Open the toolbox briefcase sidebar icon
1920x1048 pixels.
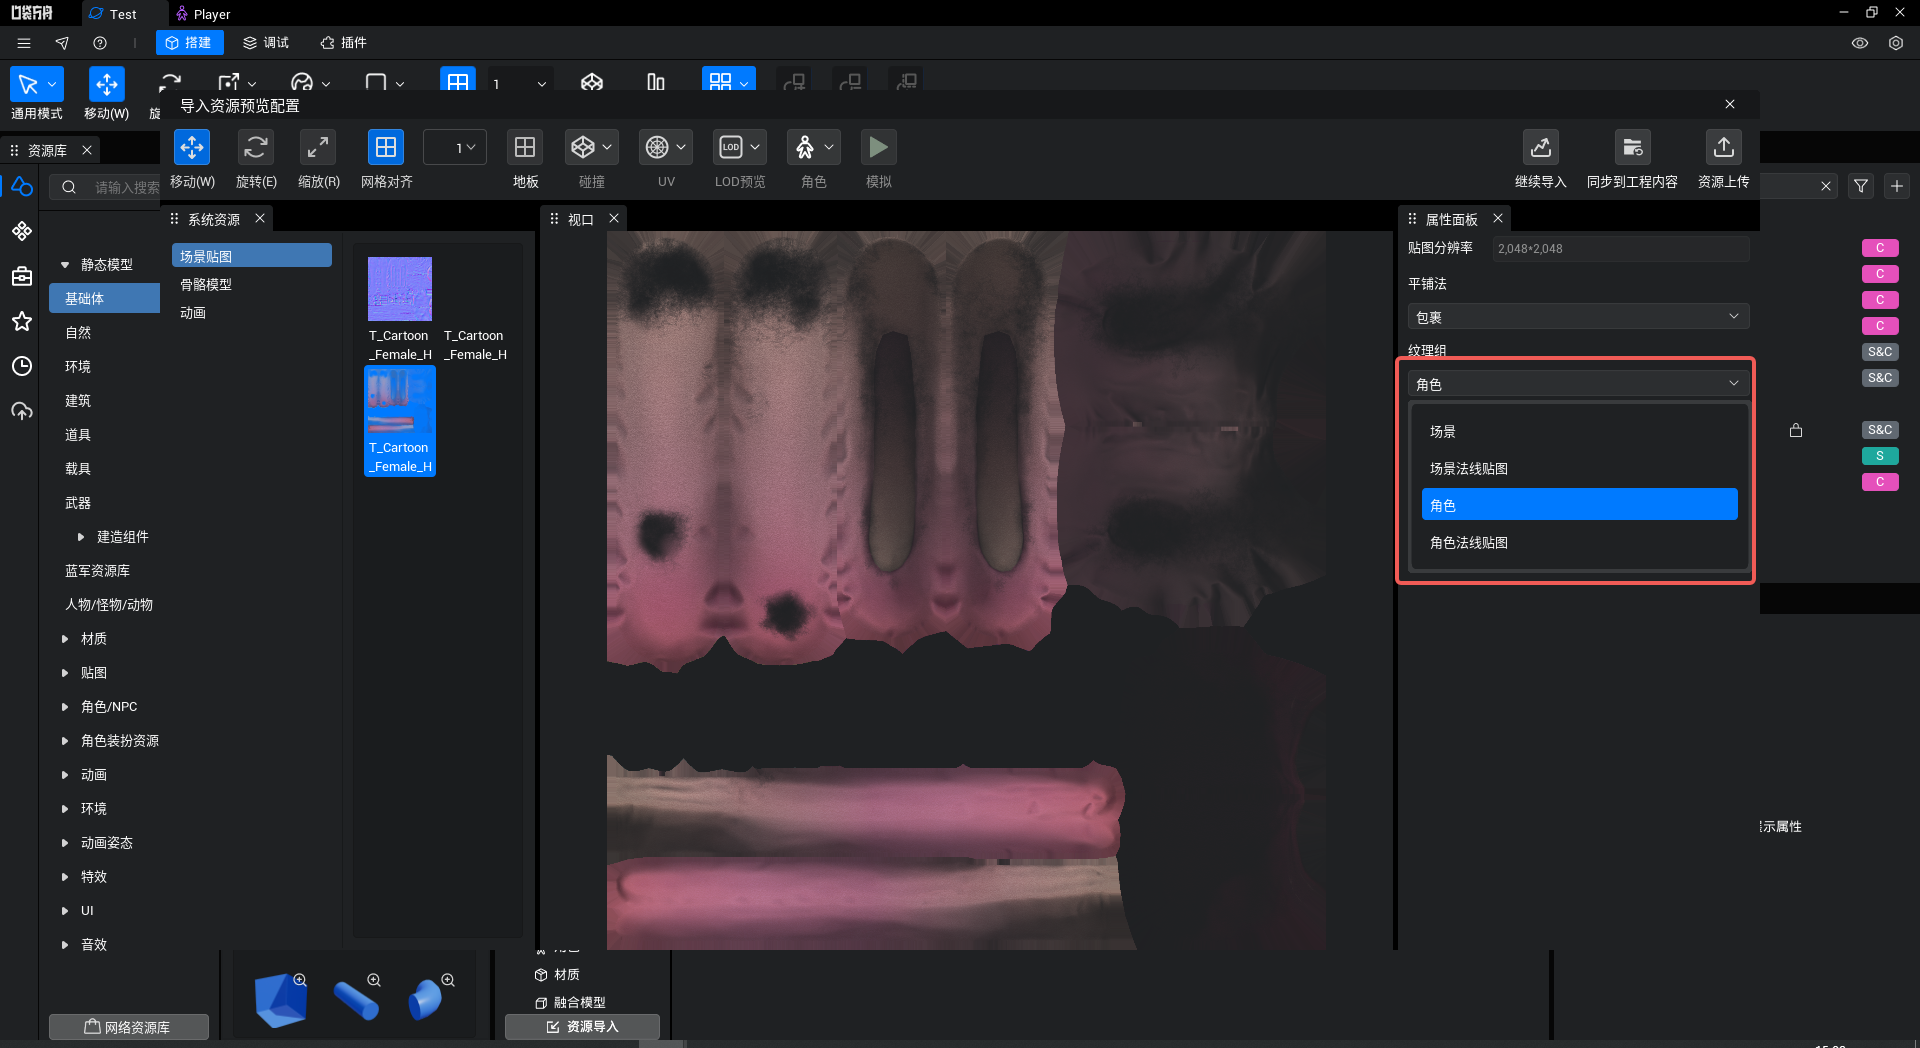22,276
